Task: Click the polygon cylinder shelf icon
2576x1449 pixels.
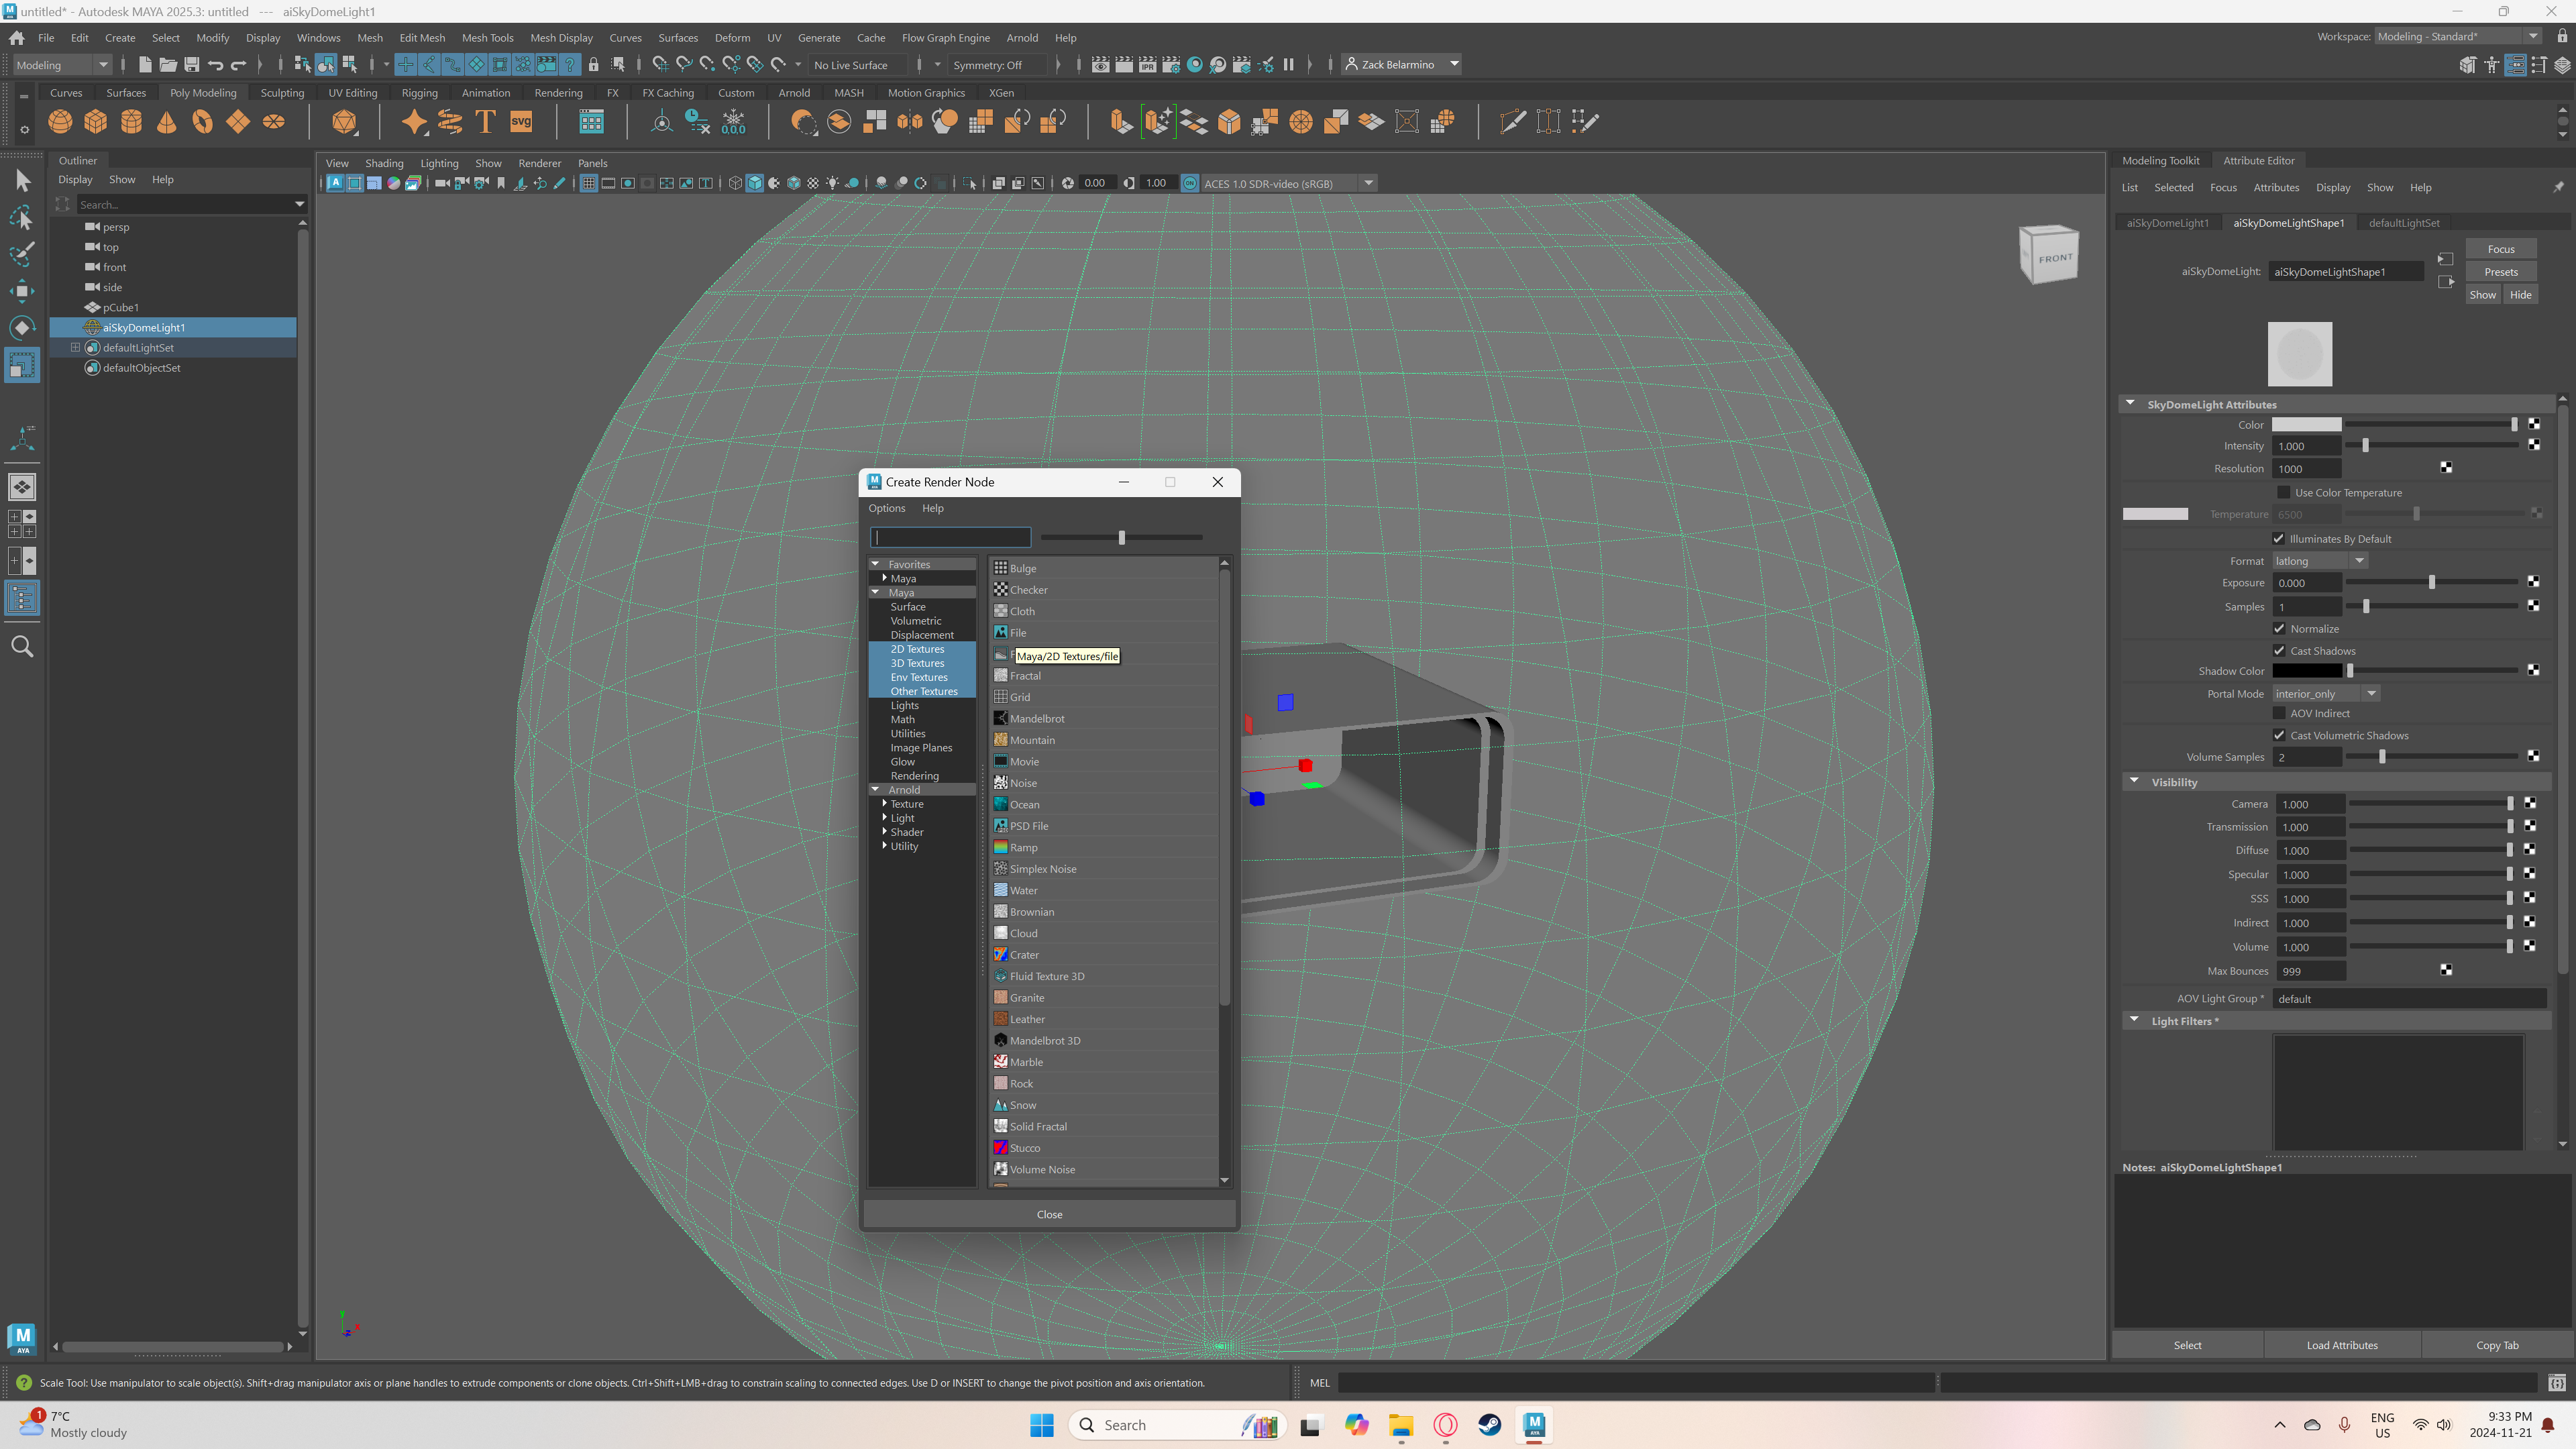Action: pyautogui.click(x=131, y=122)
